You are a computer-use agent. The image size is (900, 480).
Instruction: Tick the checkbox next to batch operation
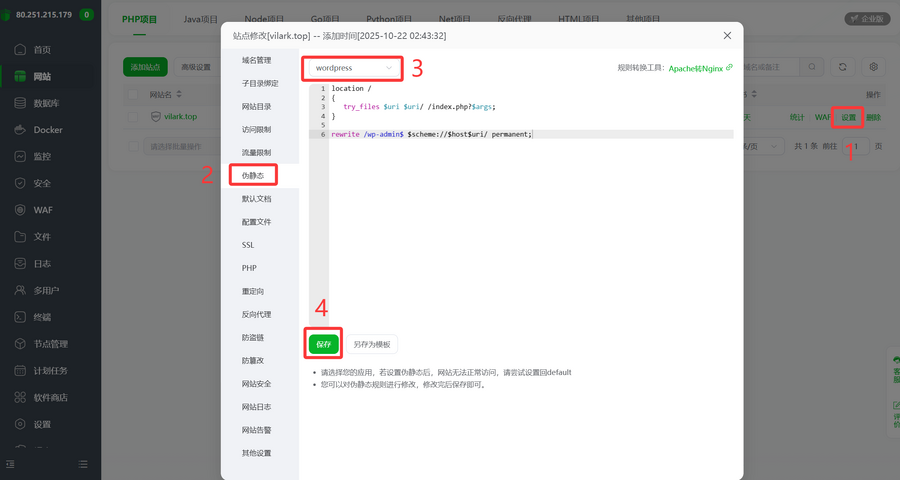134,146
